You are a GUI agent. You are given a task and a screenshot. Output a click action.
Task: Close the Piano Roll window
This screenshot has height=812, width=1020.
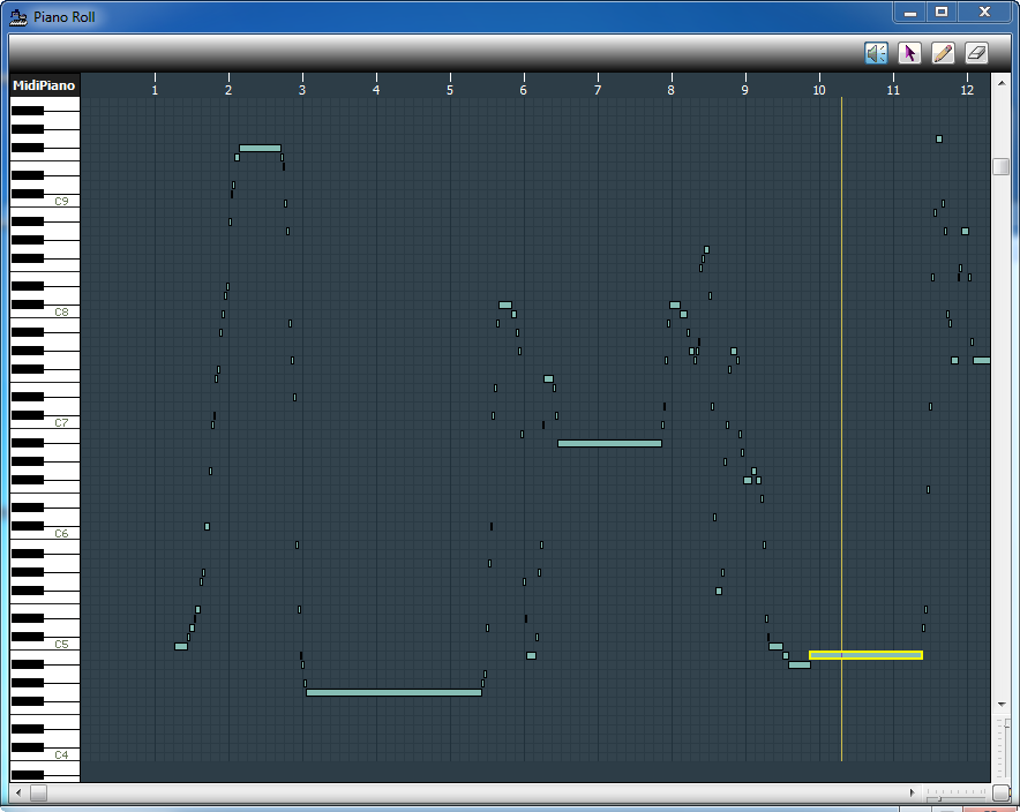pos(984,12)
